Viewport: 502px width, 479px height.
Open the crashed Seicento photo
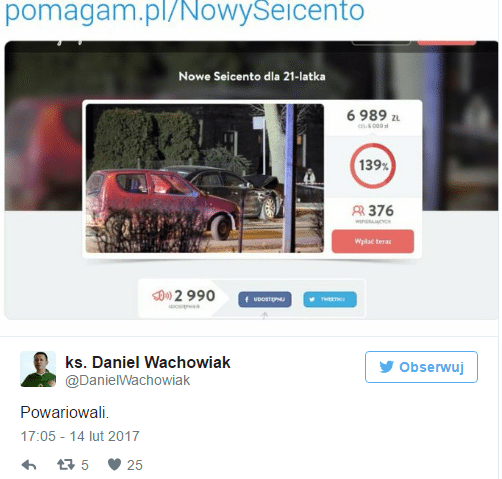204,178
